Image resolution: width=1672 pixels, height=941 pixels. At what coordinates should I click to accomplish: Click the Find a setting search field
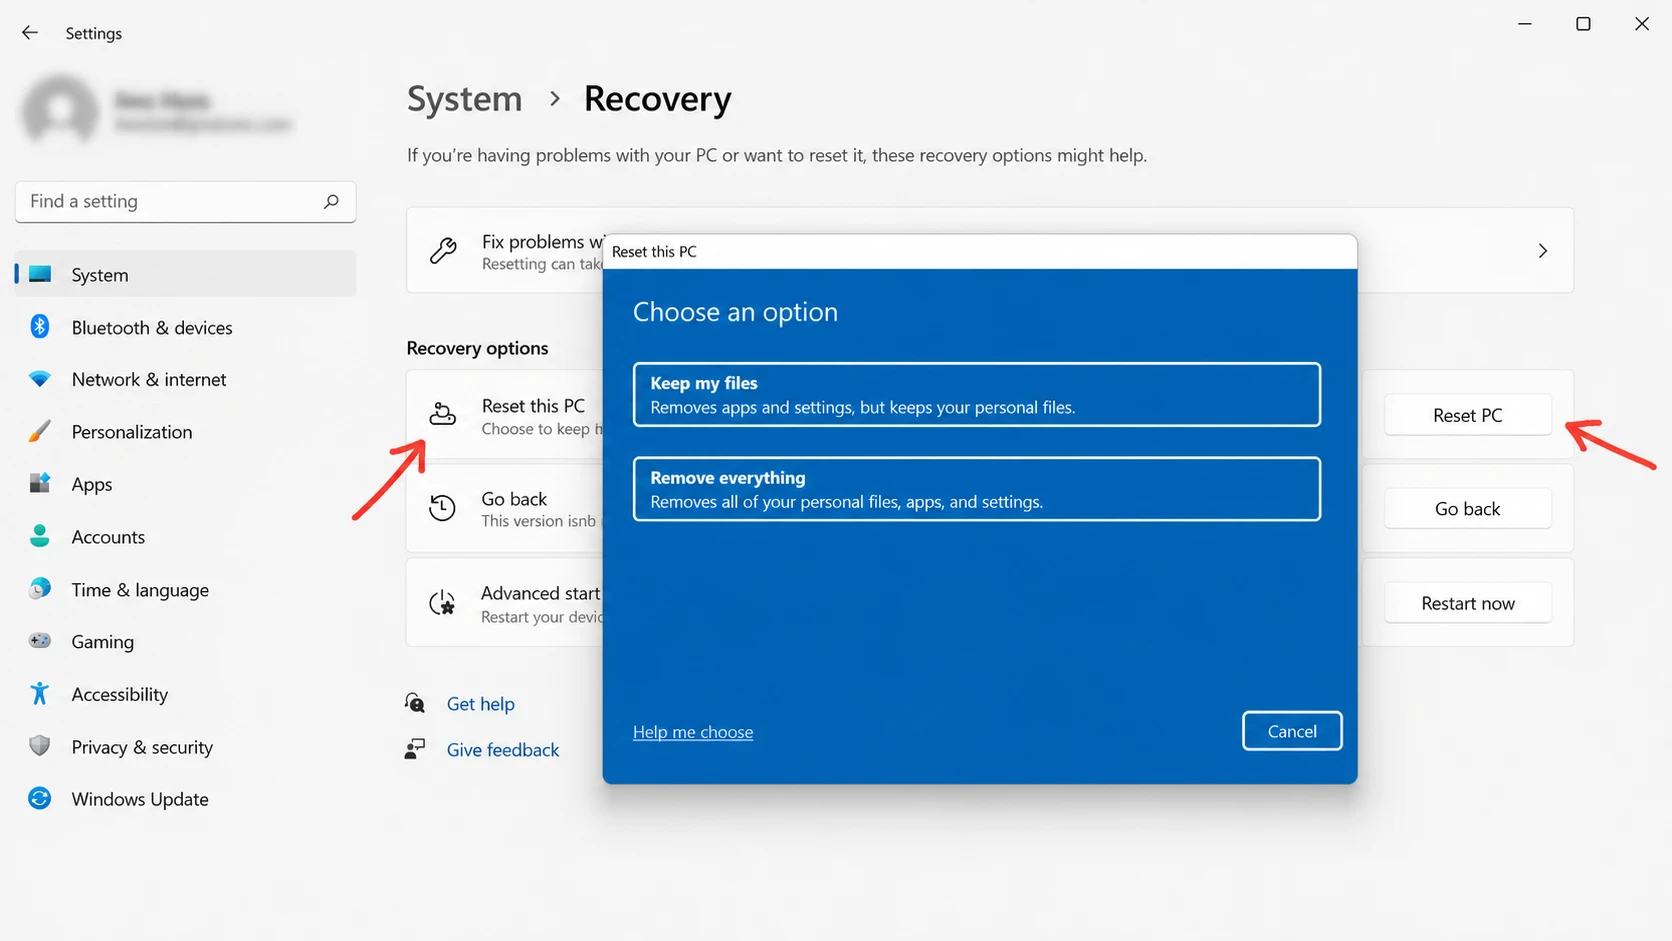[186, 201]
